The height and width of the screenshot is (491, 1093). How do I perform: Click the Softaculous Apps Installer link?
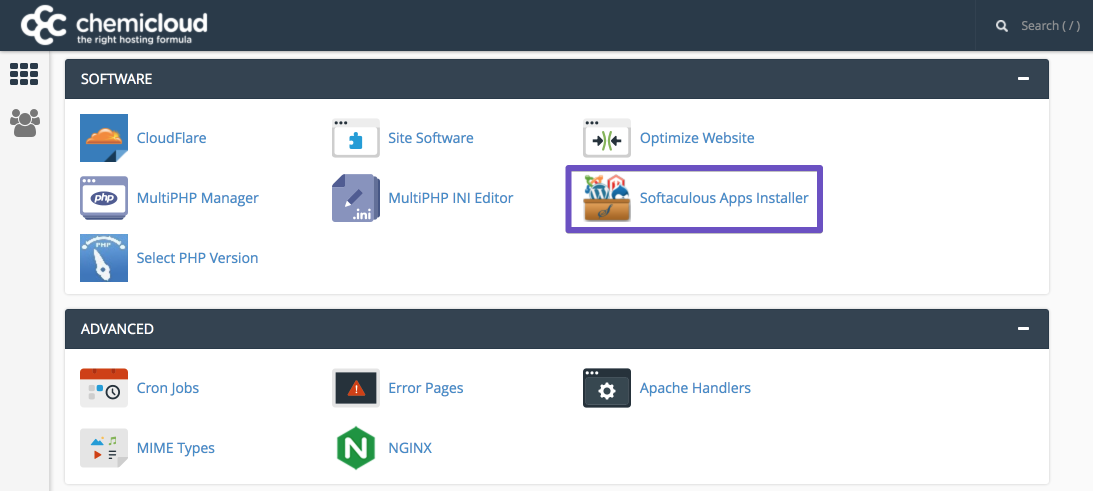724,198
